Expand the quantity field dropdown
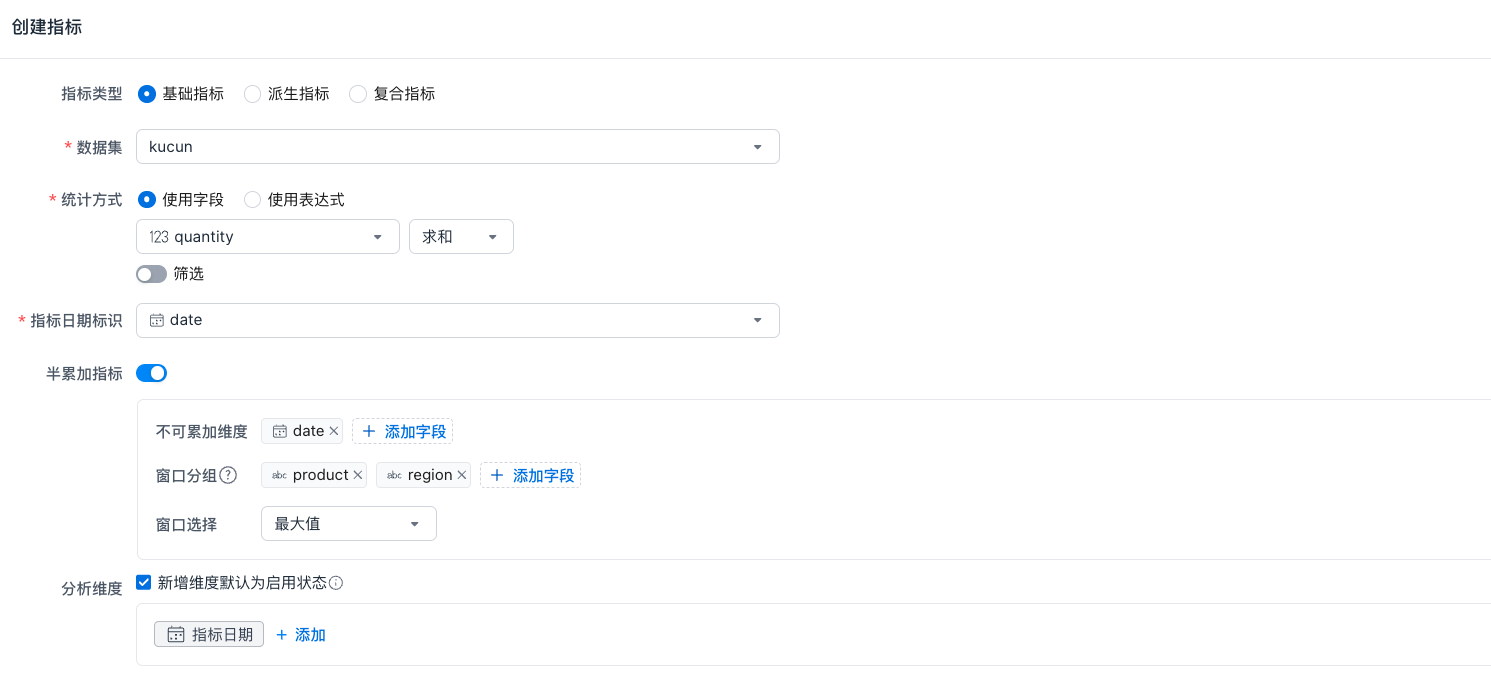The image size is (1491, 676). pos(267,237)
